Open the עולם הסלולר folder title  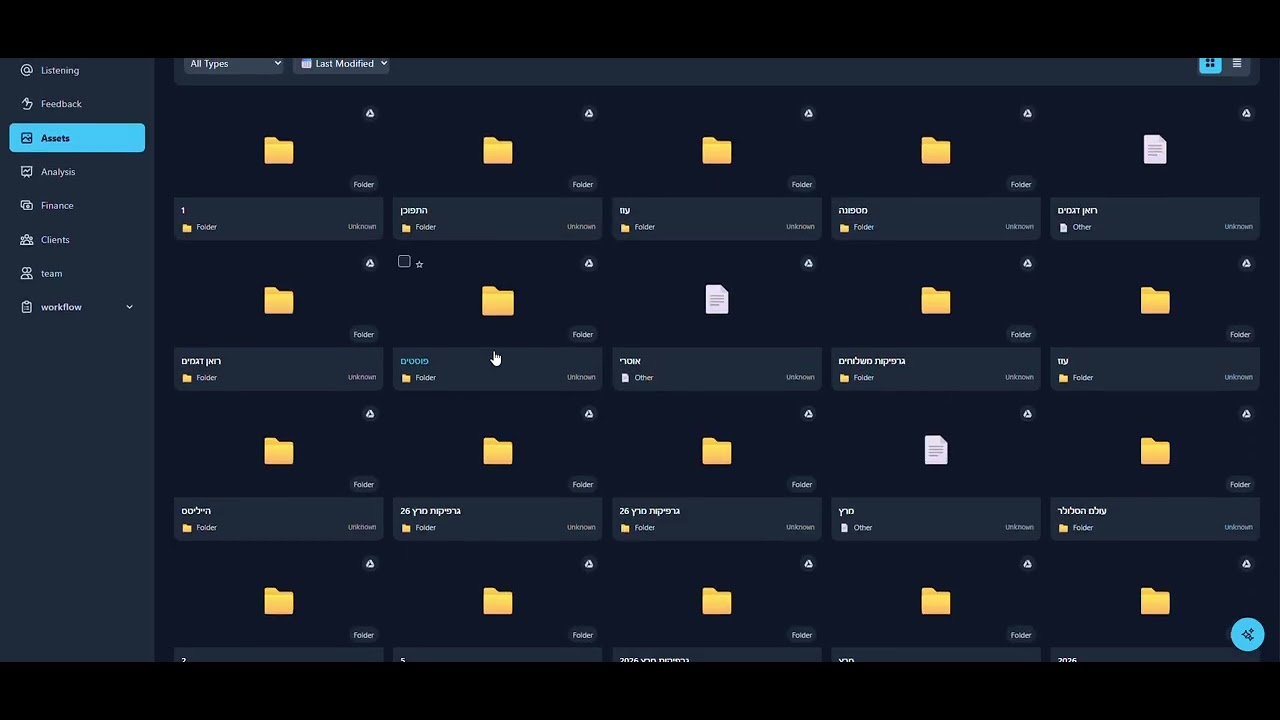tap(1082, 511)
